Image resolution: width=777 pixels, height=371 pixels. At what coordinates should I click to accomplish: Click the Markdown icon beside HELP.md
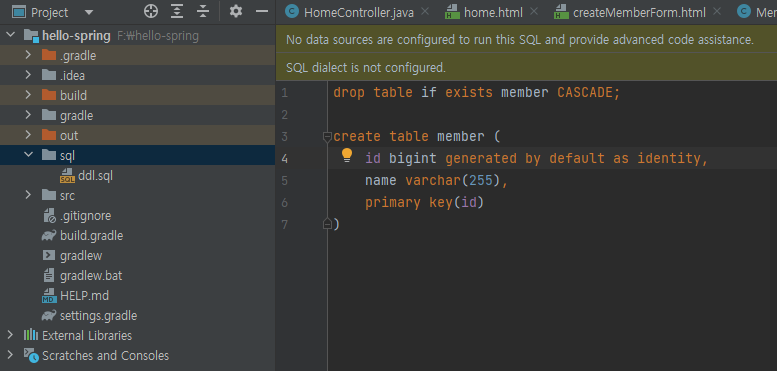pos(49,296)
